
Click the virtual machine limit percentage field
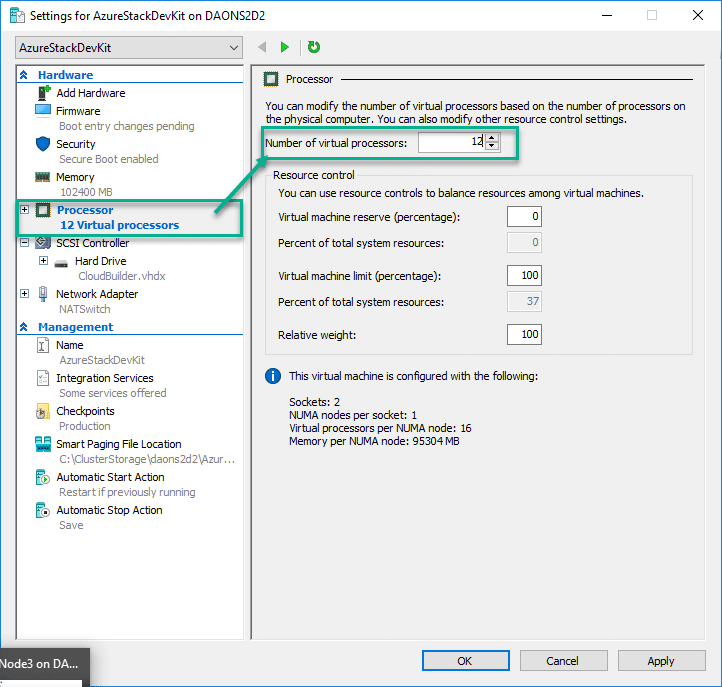(524, 275)
